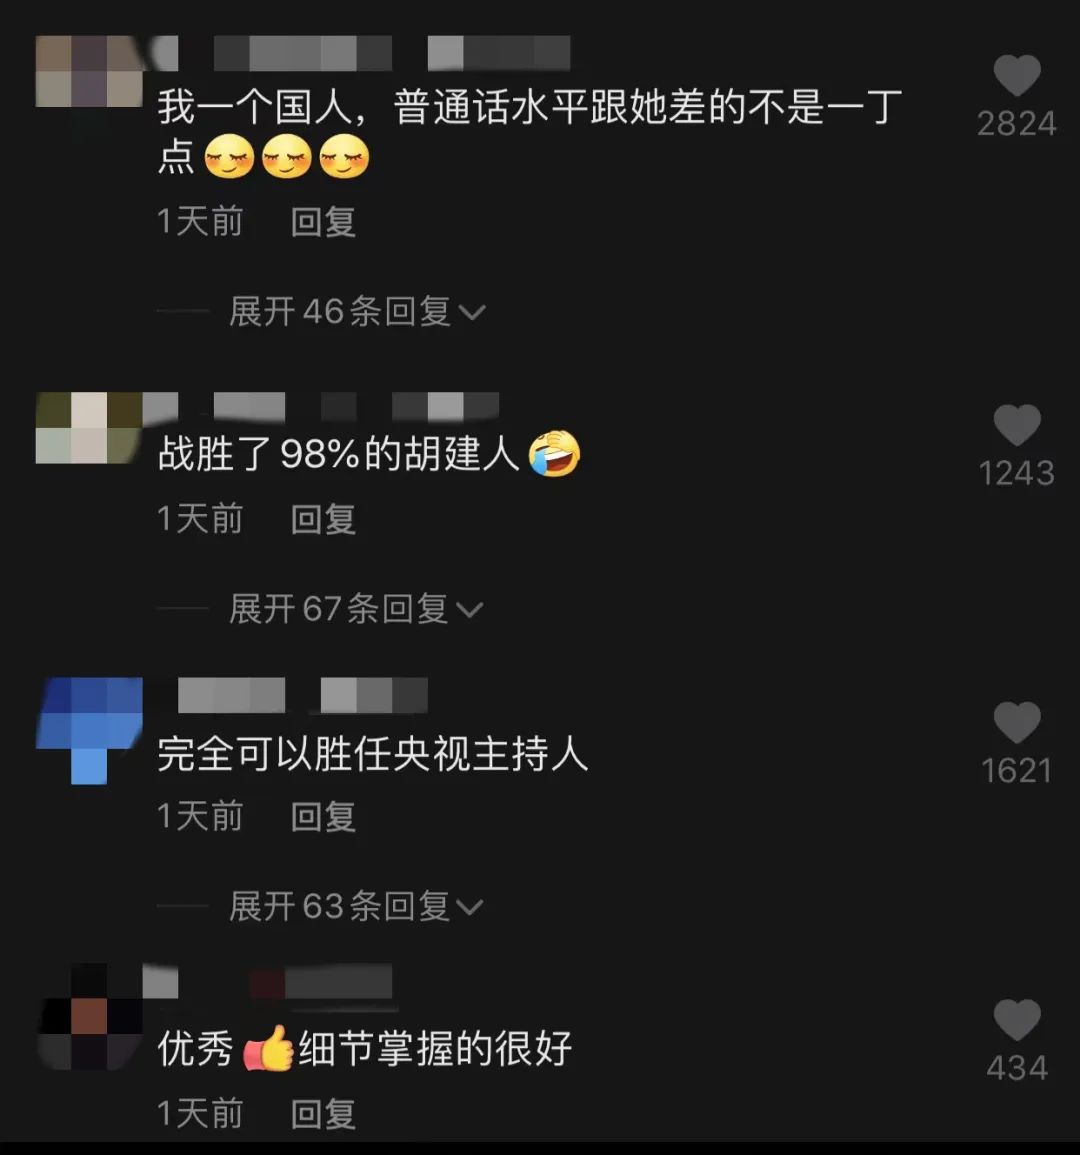Tap the 2824 like count number
Image resolution: width=1080 pixels, height=1155 pixels.
tap(1017, 124)
